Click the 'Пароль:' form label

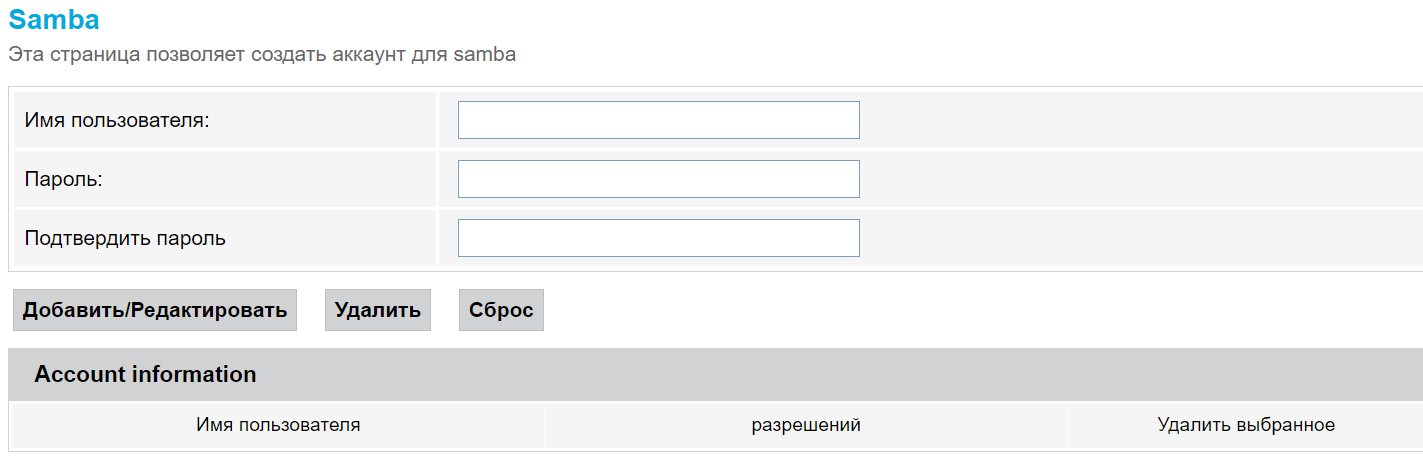(x=64, y=179)
